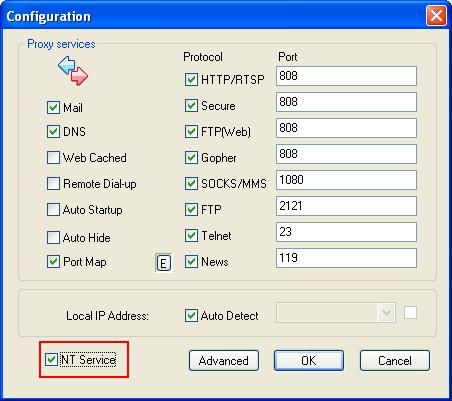This screenshot has width=452, height=401.
Task: Click the Telnet port field showing 23
Action: [346, 232]
